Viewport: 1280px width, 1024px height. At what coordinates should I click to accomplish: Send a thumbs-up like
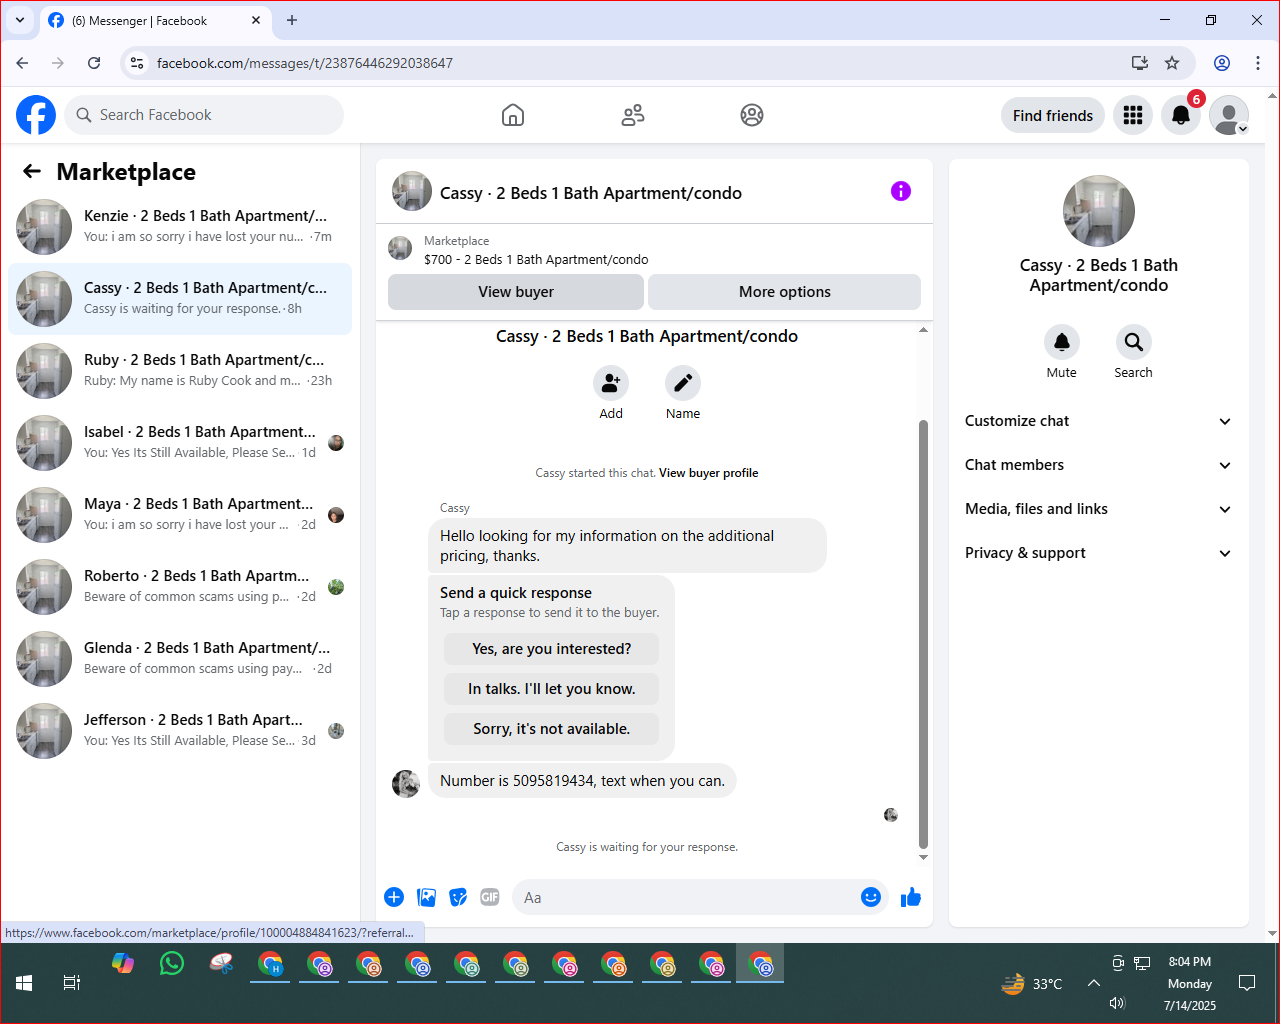tap(911, 897)
